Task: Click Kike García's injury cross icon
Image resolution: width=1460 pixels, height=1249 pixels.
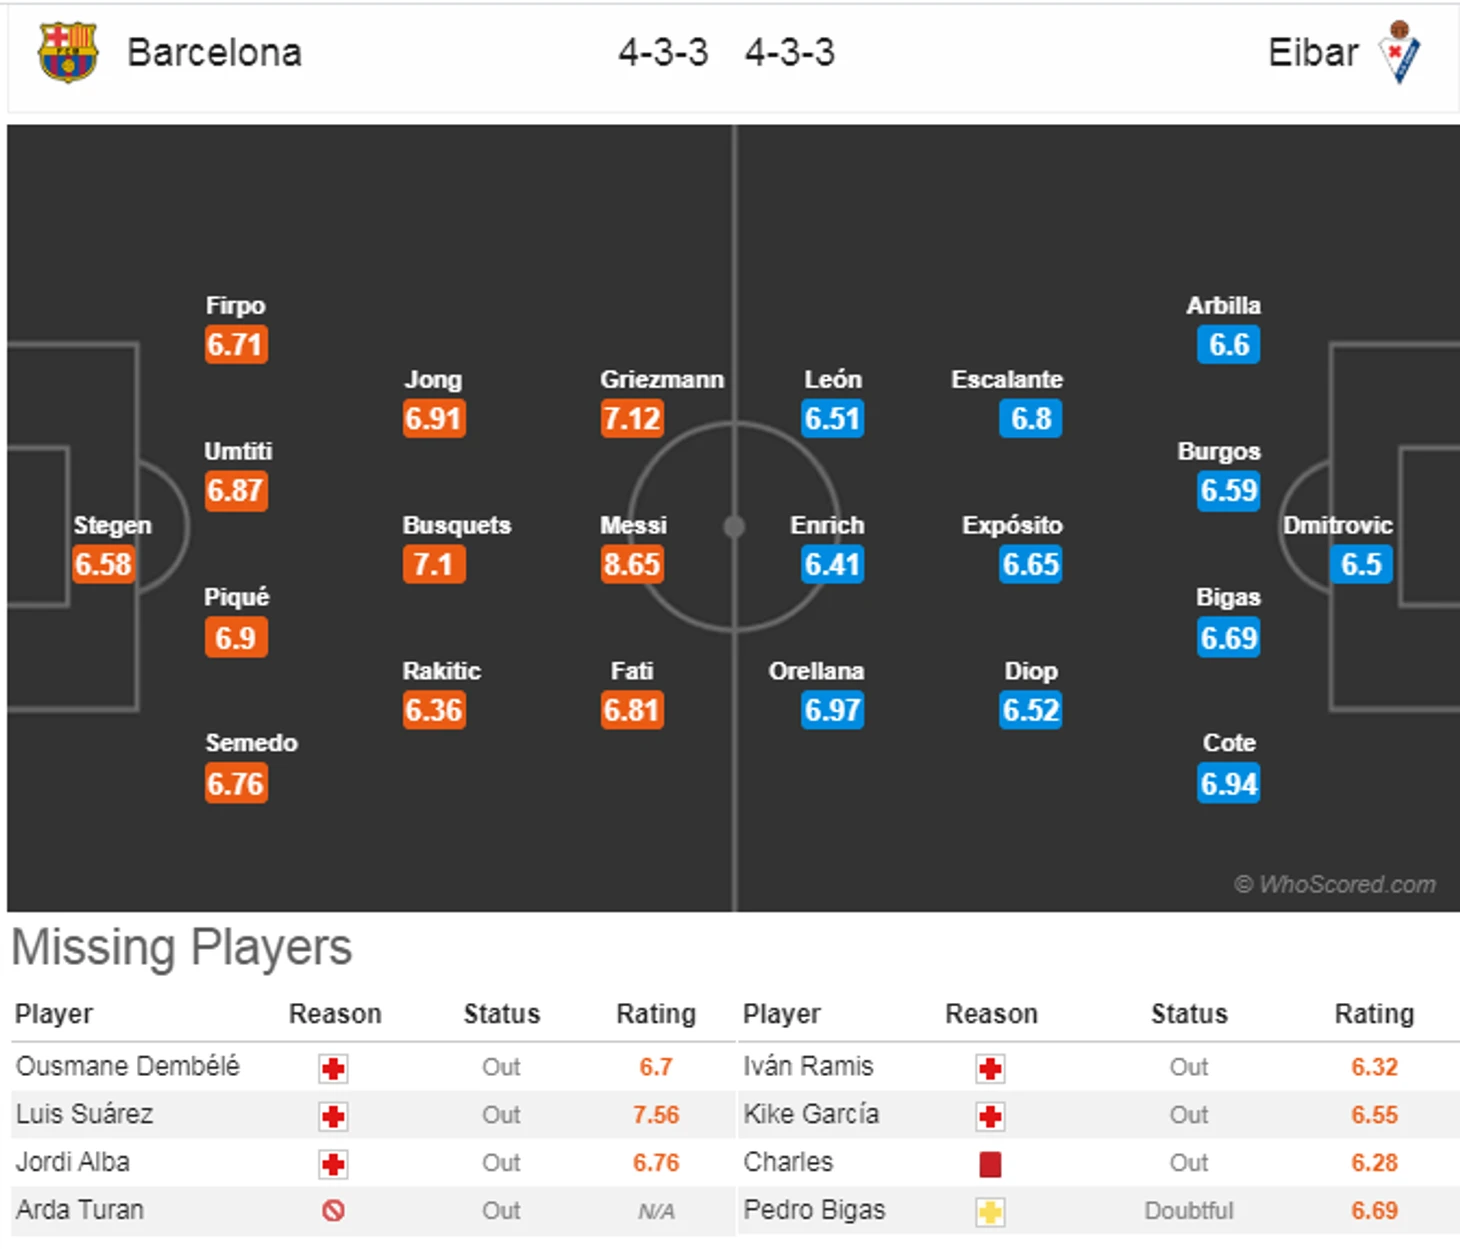Action: (990, 1116)
